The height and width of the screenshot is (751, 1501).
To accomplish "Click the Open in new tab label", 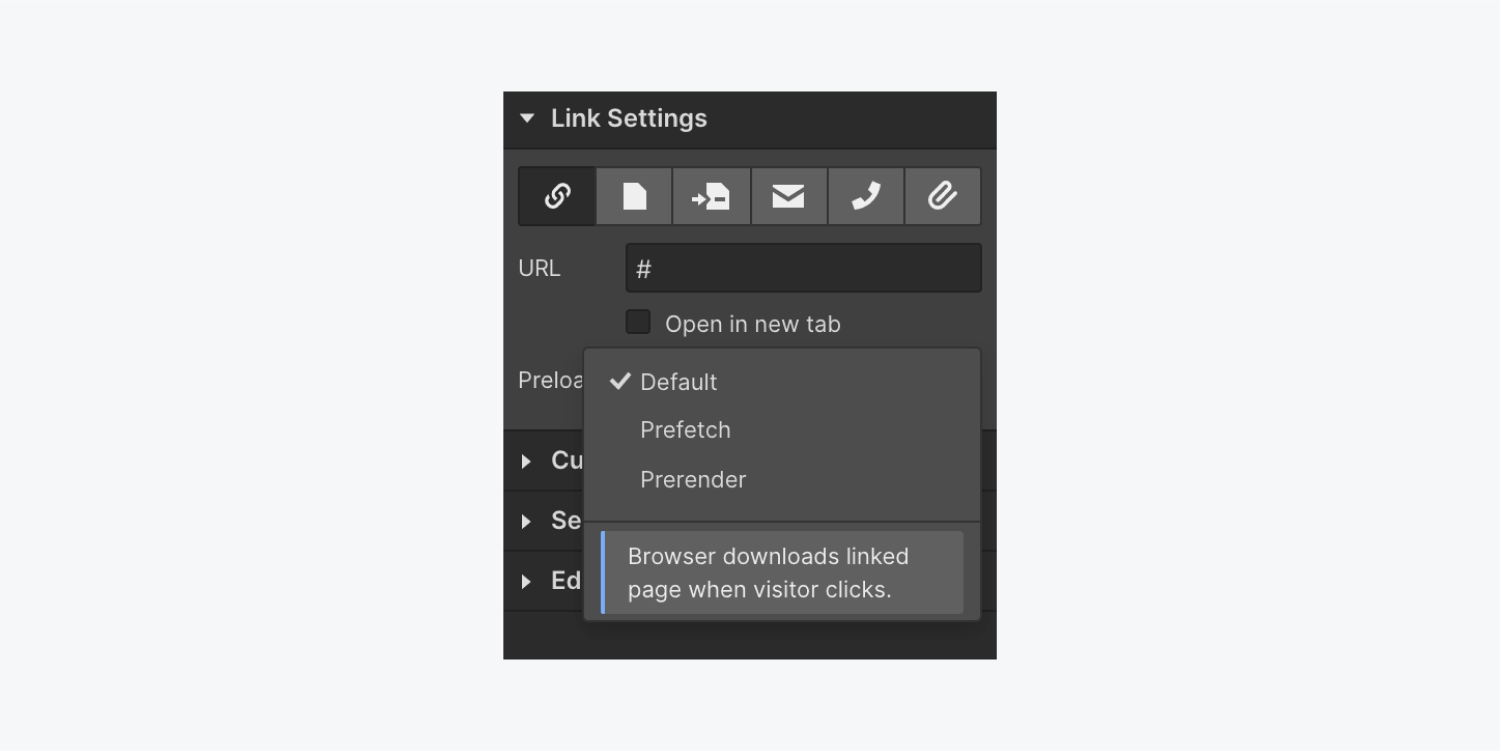I will [x=753, y=324].
